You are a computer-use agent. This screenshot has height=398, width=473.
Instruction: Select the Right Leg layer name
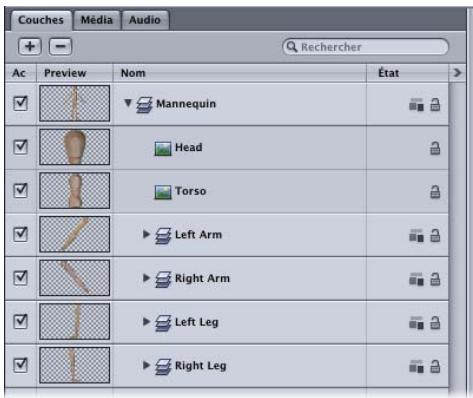pyautogui.click(x=201, y=366)
